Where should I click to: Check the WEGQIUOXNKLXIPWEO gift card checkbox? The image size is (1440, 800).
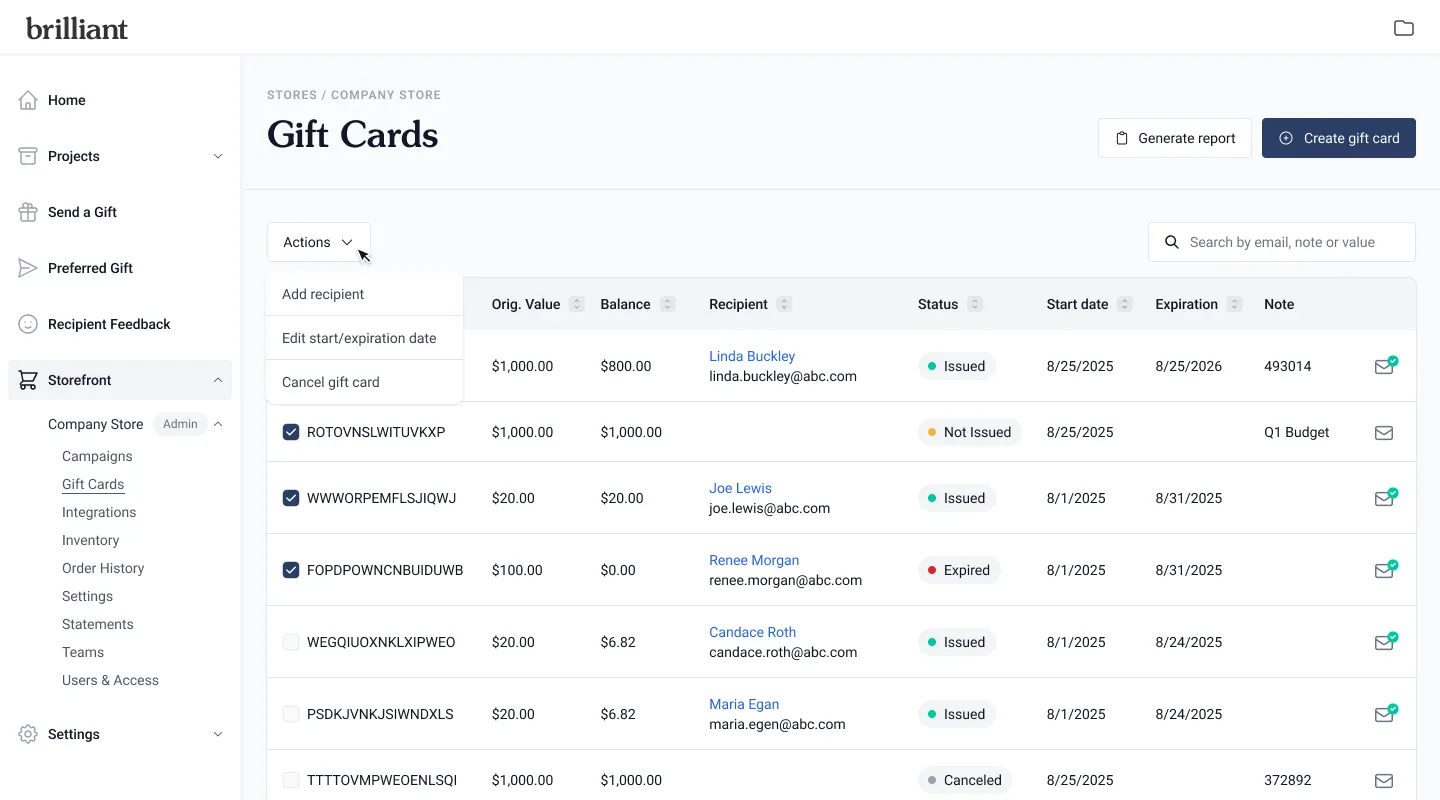(x=291, y=642)
